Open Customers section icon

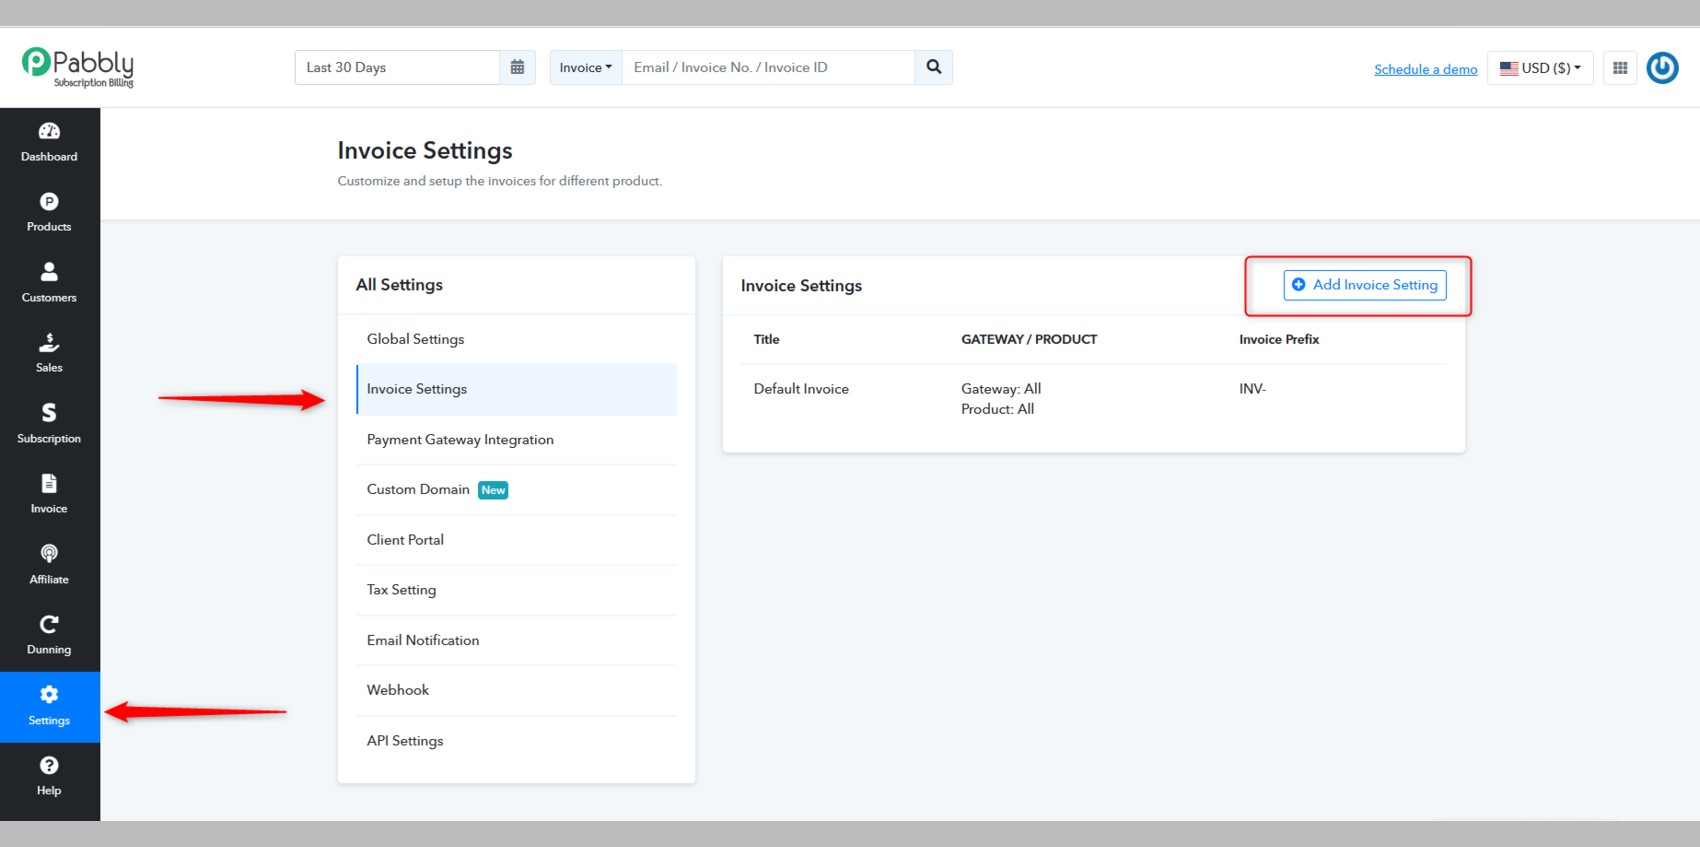point(49,272)
